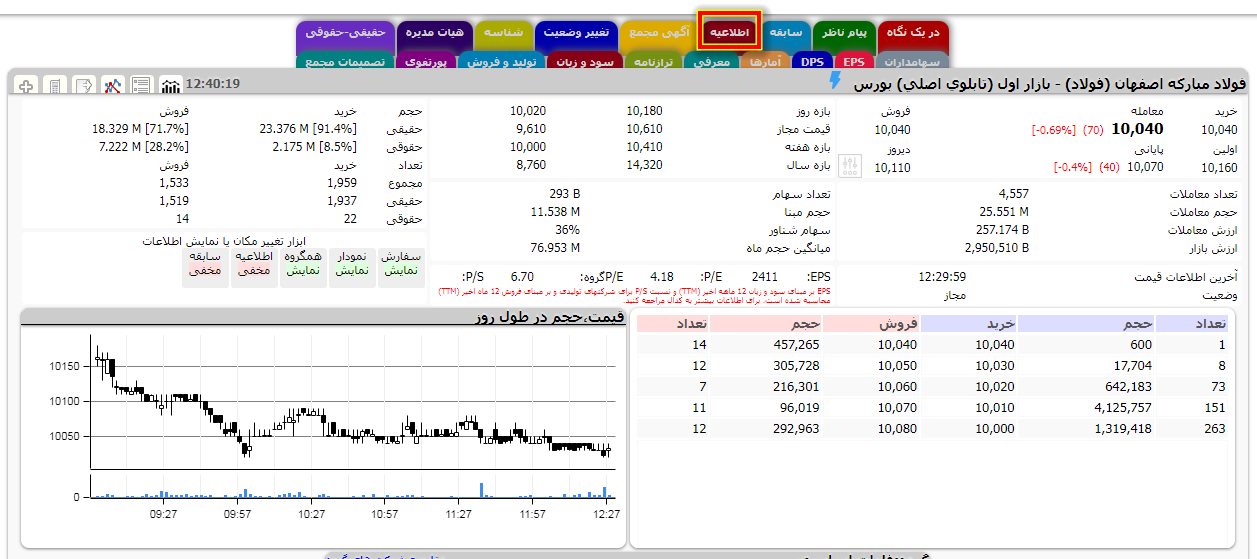The width and height of the screenshot is (1257, 559).
Task: Click the last trade price 10,040 in bold
Action: [1137, 129]
